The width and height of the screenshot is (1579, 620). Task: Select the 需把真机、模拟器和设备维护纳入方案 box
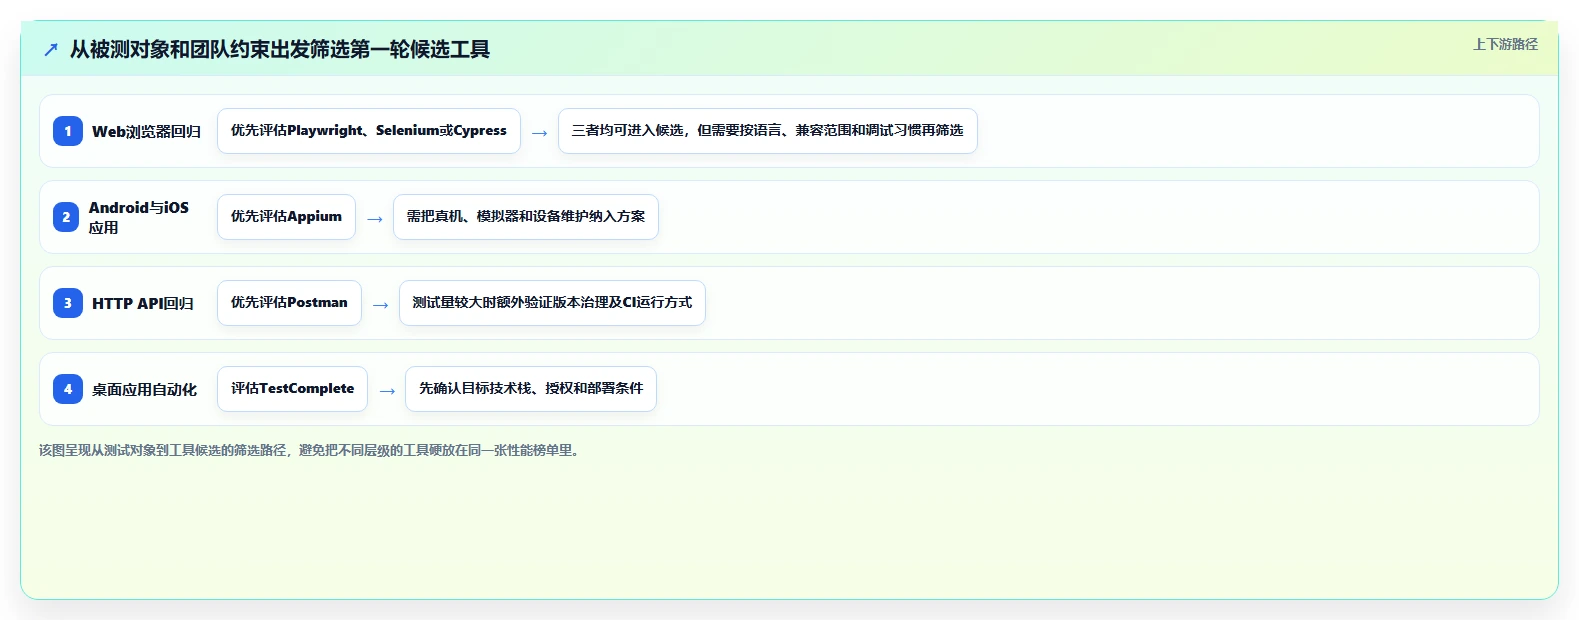pyautogui.click(x=526, y=217)
